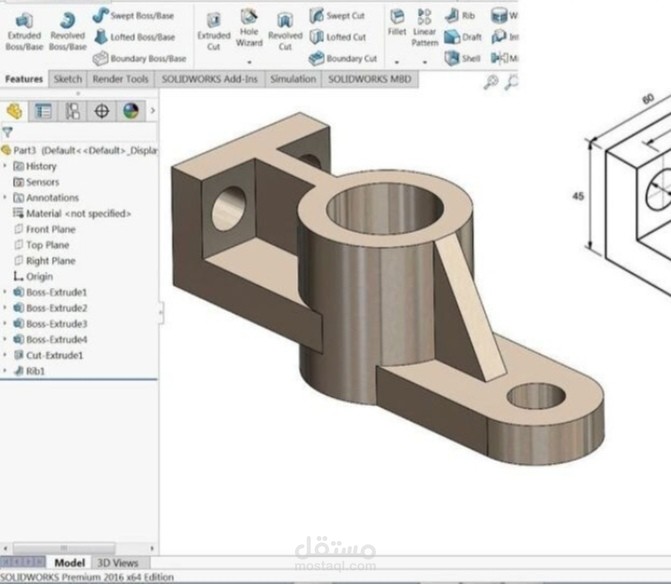Open the SOLIDWORKS MBD tab

[370, 79]
